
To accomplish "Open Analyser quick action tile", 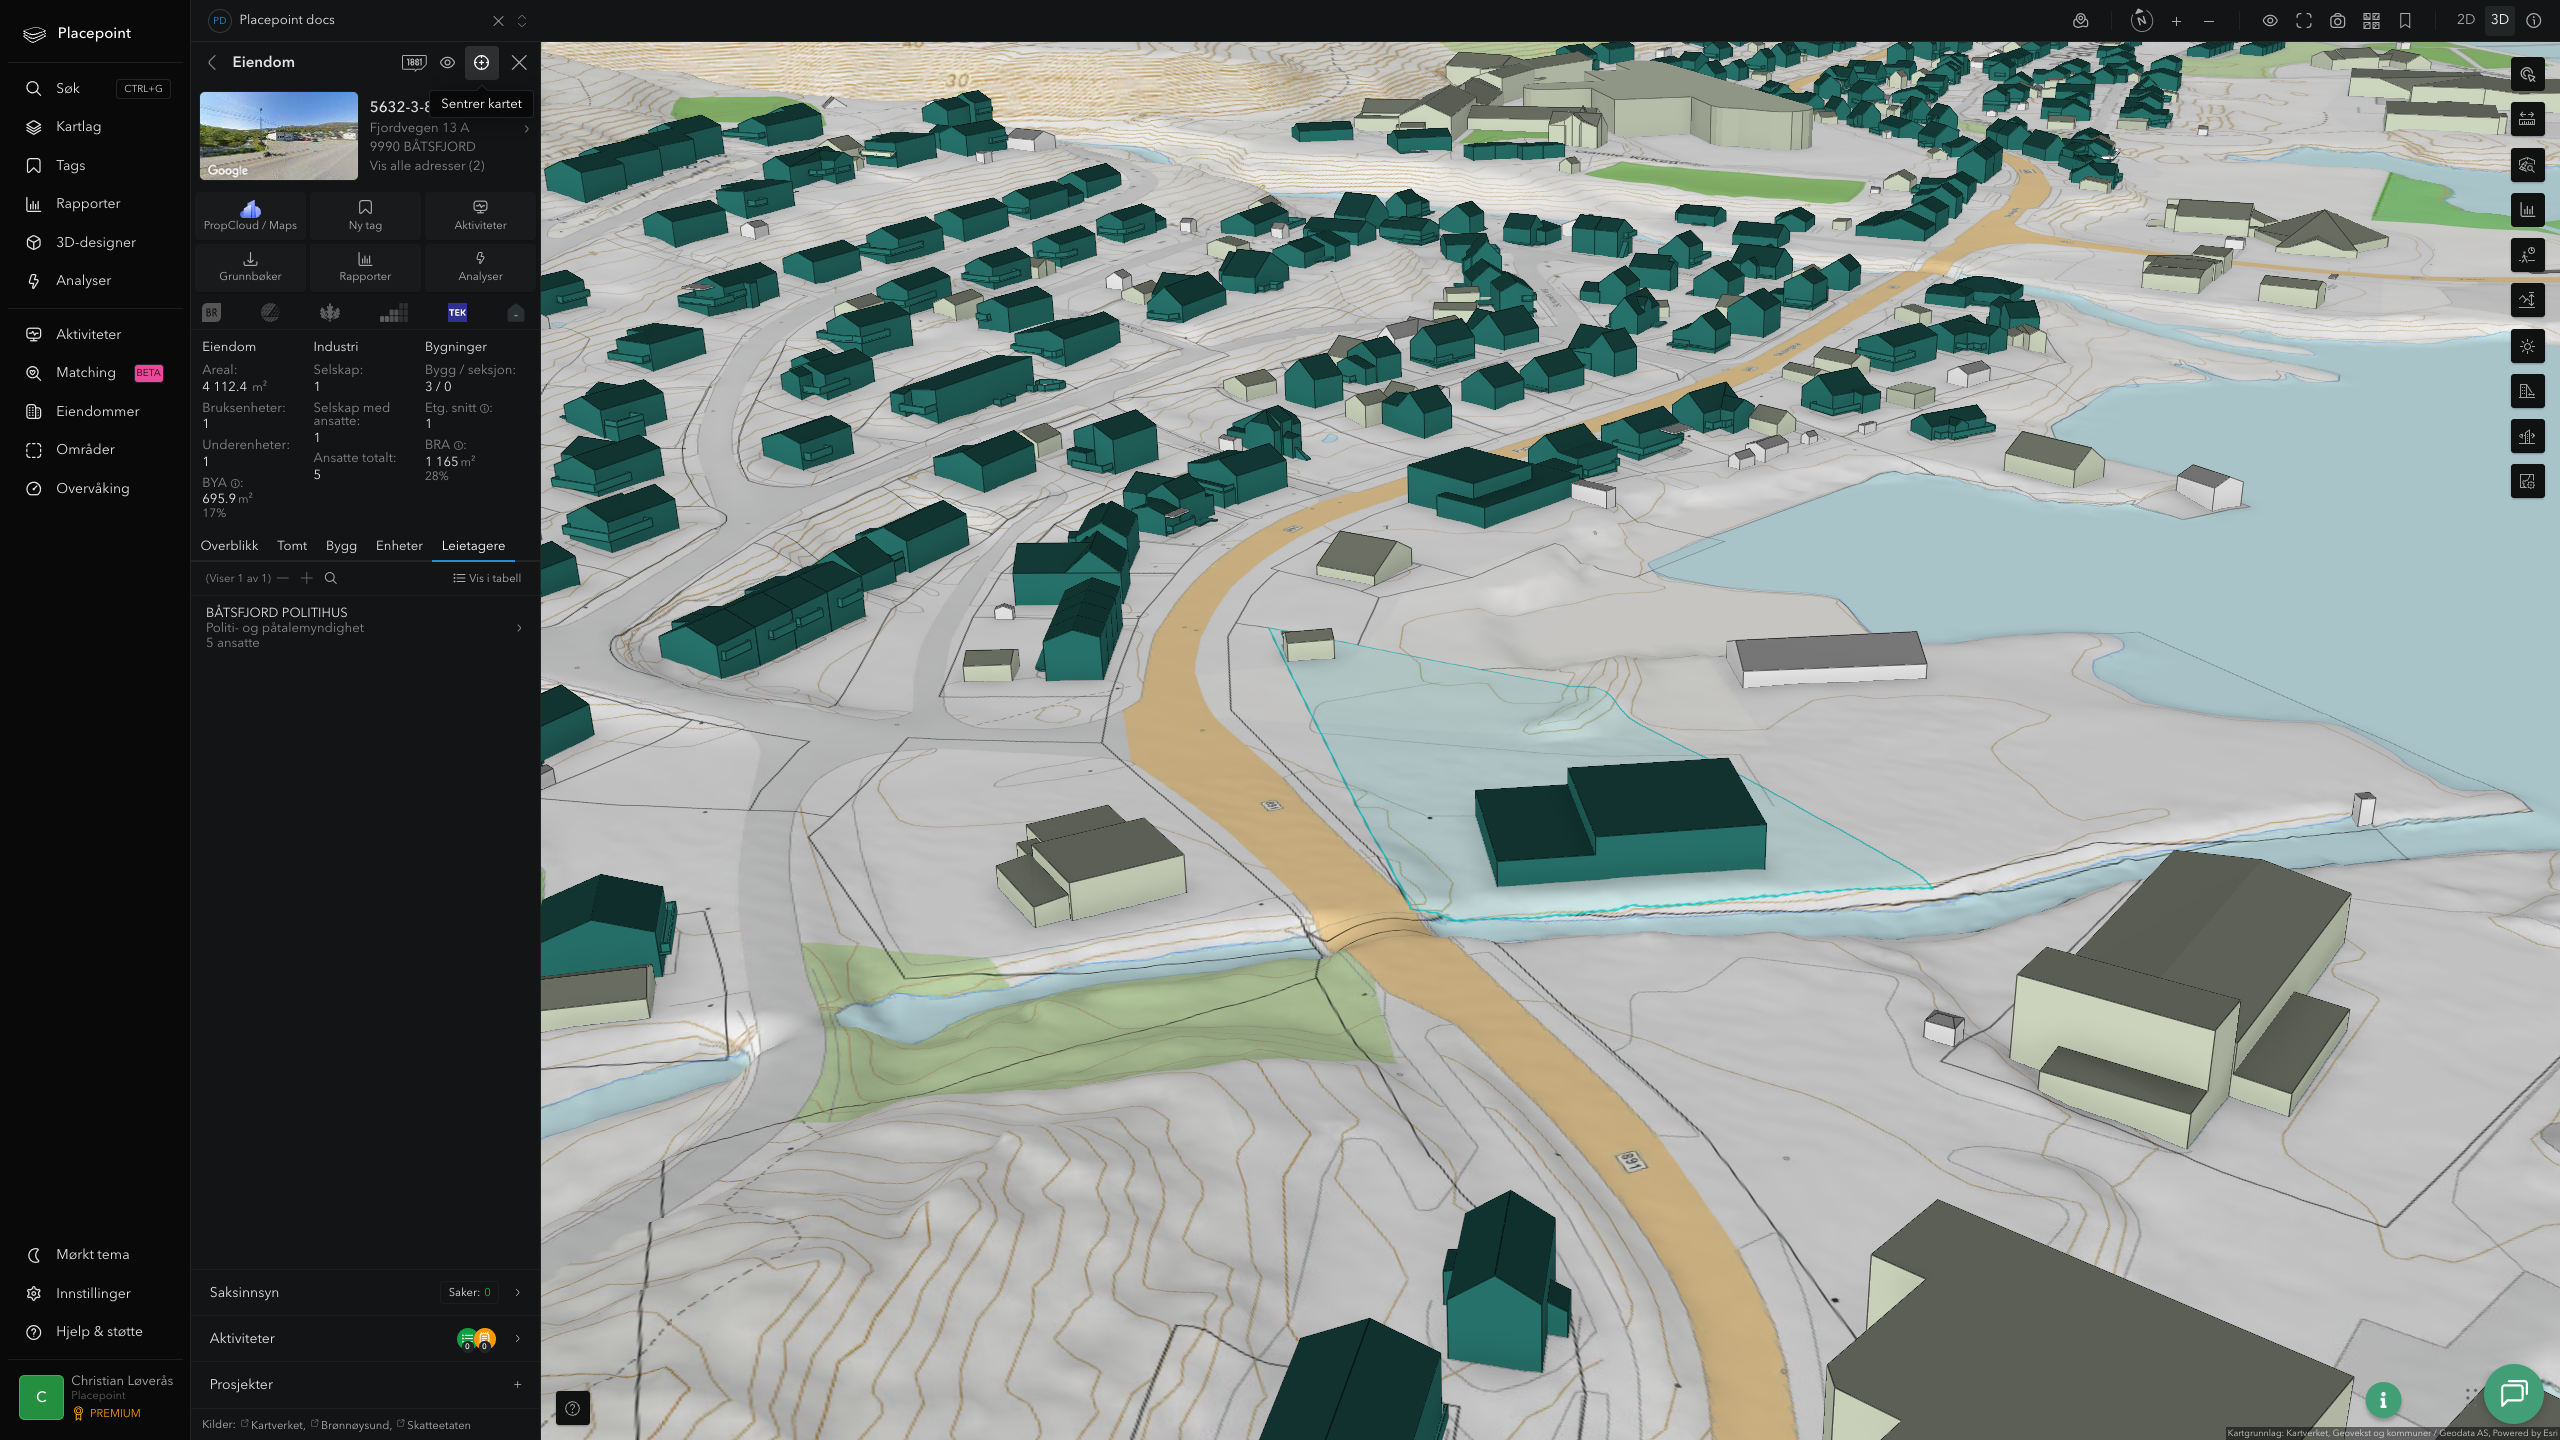I will point(480,266).
